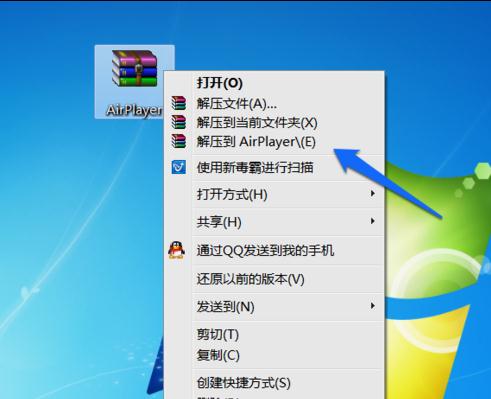
Task: Choose 通过QQ发送到我的手机
Action: (x=274, y=251)
